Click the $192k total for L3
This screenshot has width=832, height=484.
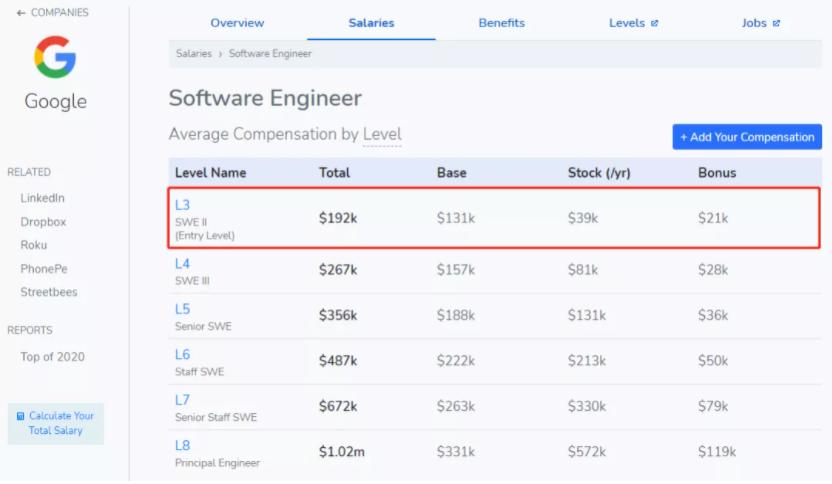click(338, 218)
